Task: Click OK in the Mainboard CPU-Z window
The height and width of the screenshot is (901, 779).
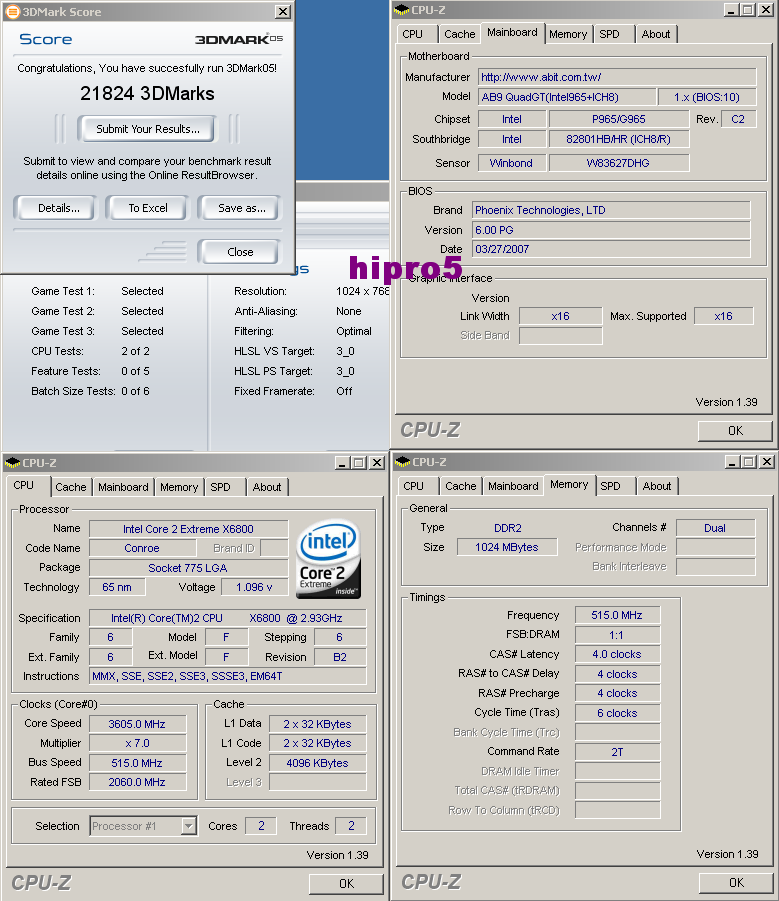Action: coord(735,430)
